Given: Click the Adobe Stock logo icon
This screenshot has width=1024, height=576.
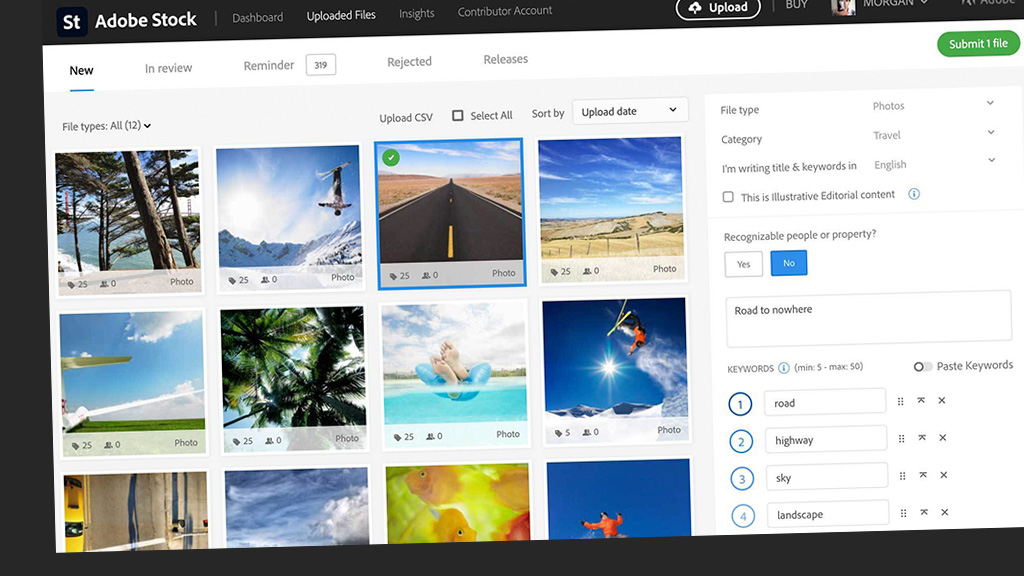Looking at the screenshot, I should click(x=72, y=22).
